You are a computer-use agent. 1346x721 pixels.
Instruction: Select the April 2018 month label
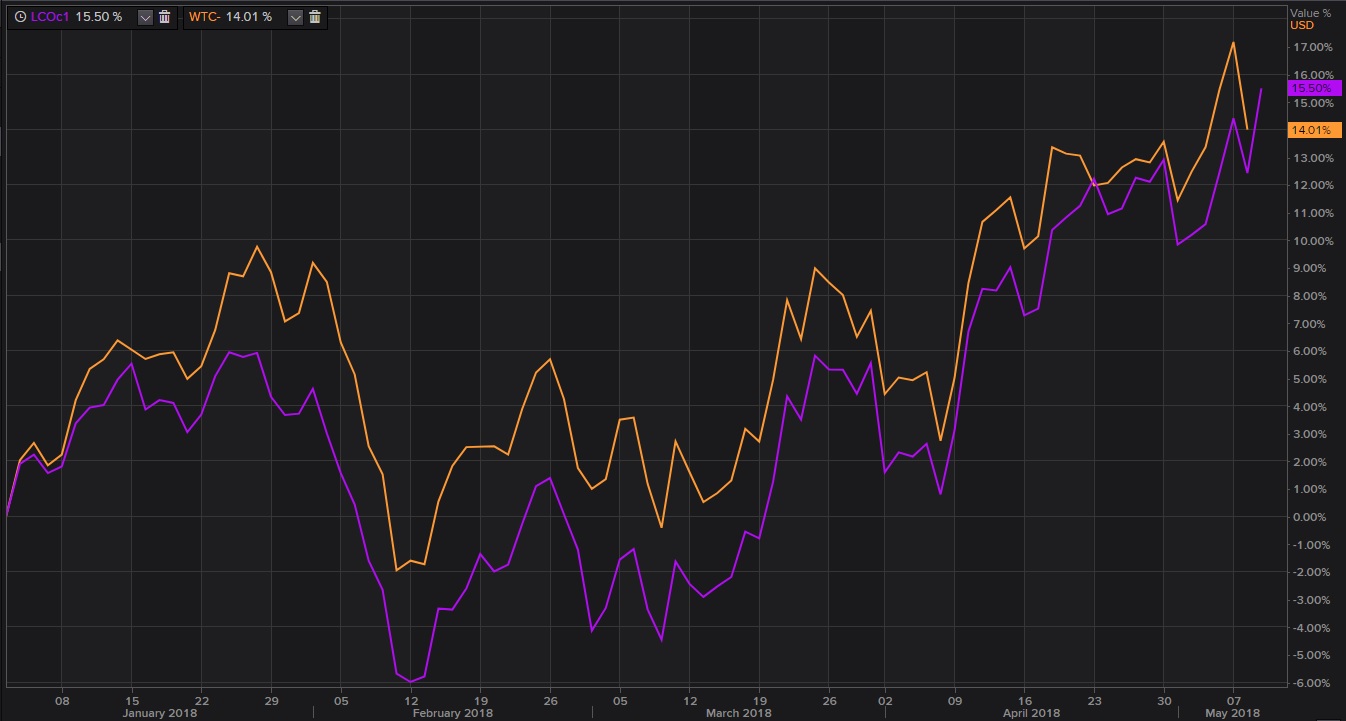(1031, 713)
